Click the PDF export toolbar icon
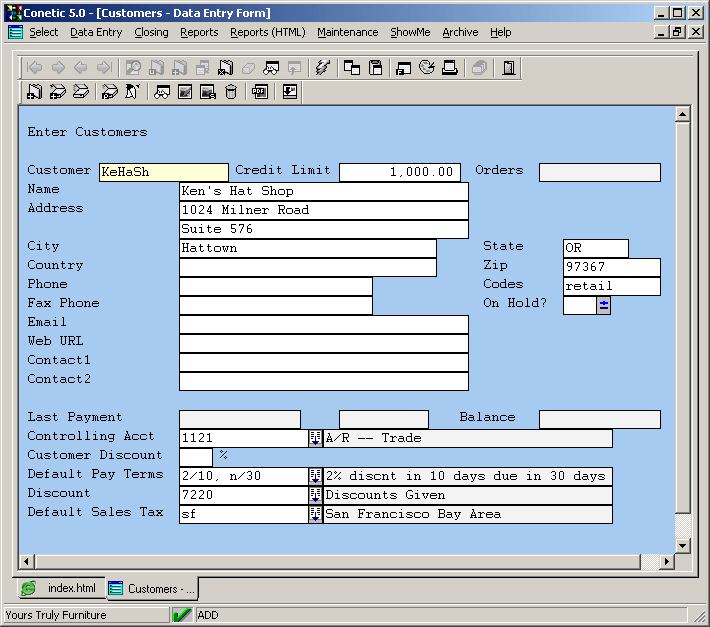The height and width of the screenshot is (627, 710). pos(260,92)
